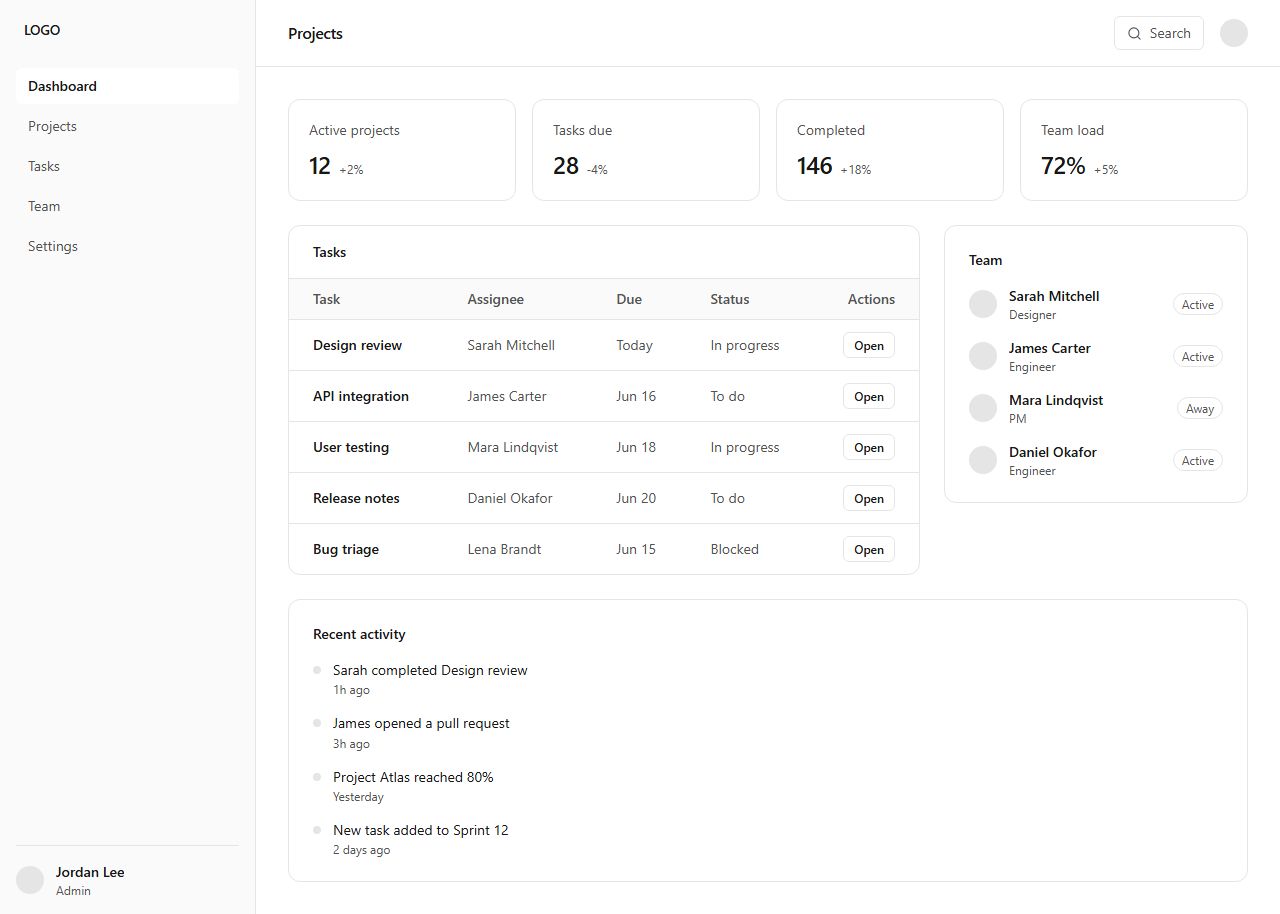This screenshot has width=1280, height=914.
Task: Click James Carter's Active badge
Action: [x=1198, y=356]
